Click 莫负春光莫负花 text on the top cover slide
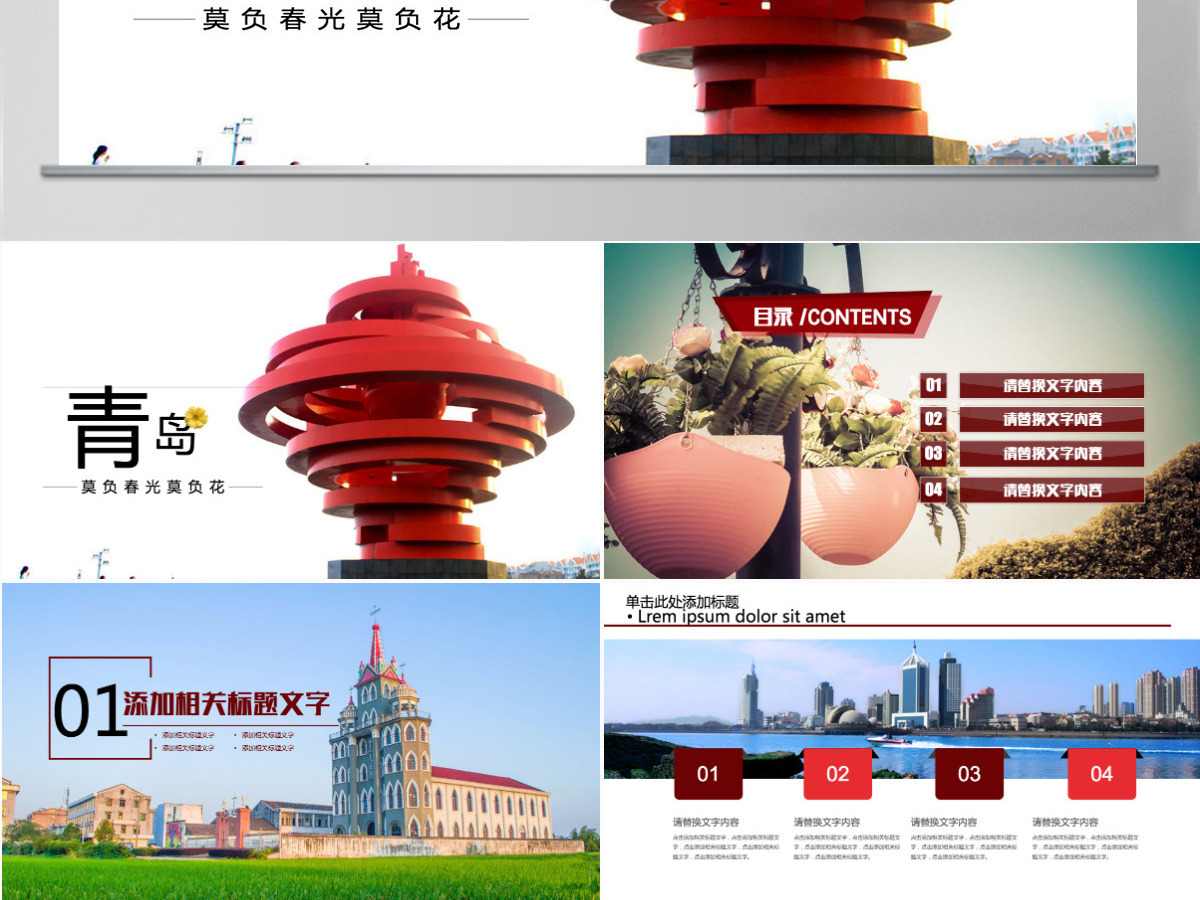Screen dimensions: 1200x900 [x=331, y=19]
